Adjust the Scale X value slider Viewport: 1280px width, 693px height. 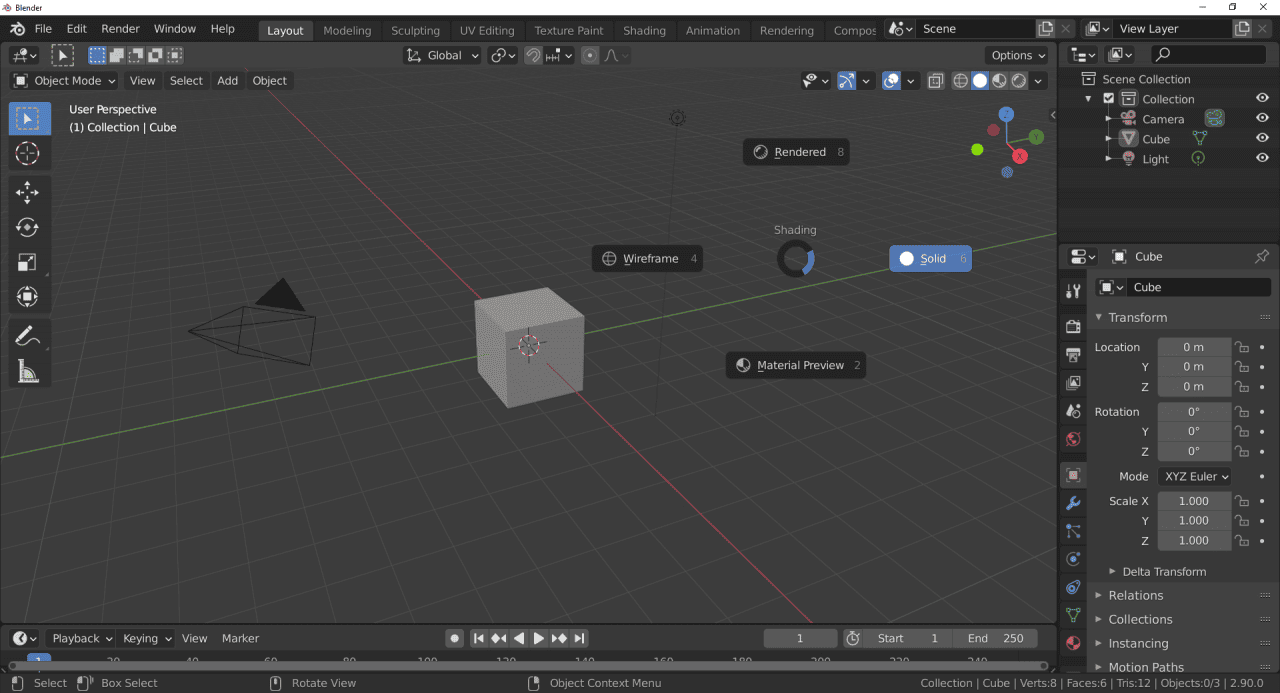click(x=1194, y=500)
